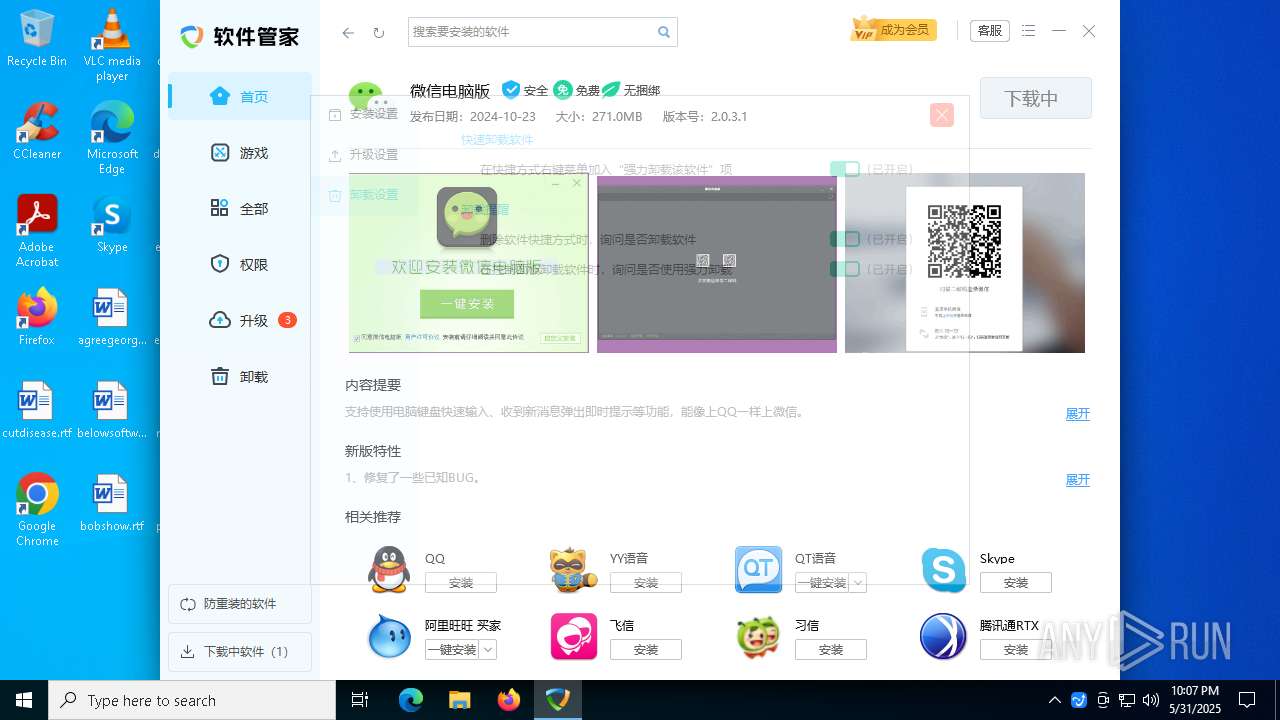Install Skype with its 安装 button
Image resolution: width=1280 pixels, height=720 pixels.
pyautogui.click(x=1016, y=583)
